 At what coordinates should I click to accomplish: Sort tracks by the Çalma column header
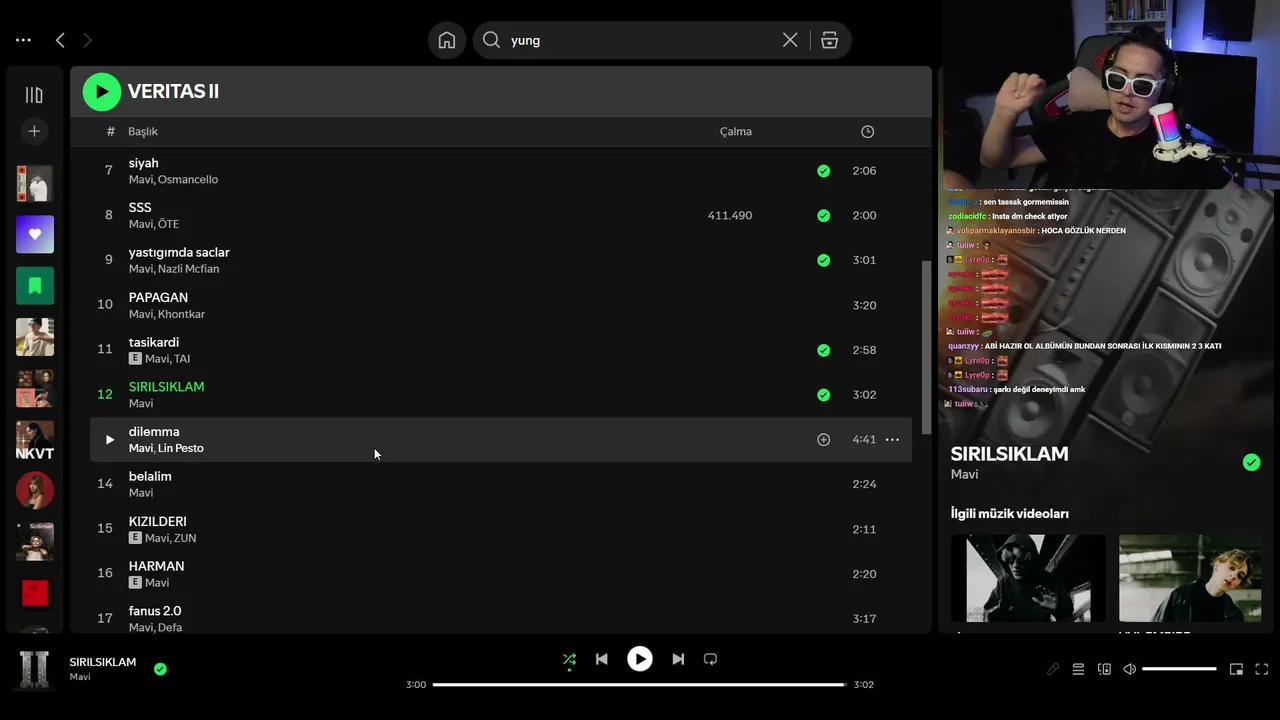click(736, 132)
